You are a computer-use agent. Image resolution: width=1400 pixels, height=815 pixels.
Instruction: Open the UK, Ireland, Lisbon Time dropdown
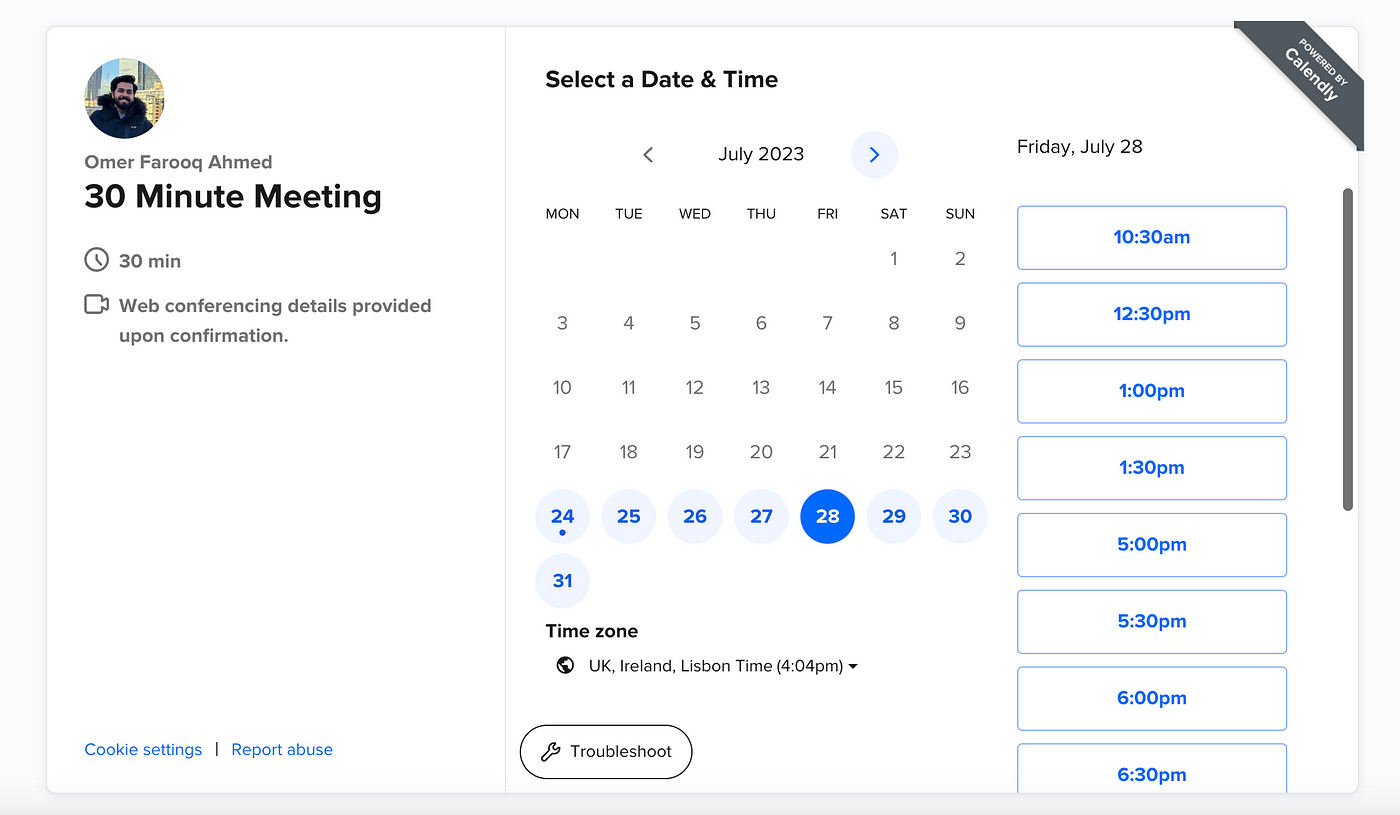point(722,666)
